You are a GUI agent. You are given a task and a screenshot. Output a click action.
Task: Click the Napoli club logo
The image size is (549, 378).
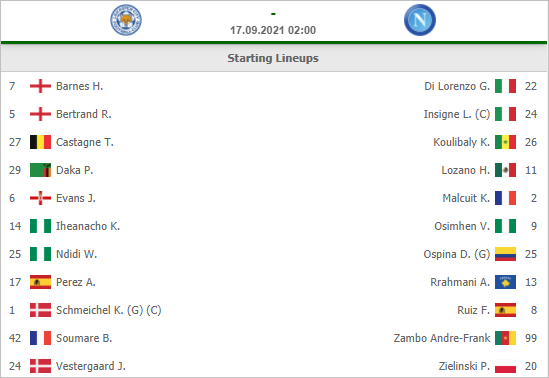coord(420,20)
